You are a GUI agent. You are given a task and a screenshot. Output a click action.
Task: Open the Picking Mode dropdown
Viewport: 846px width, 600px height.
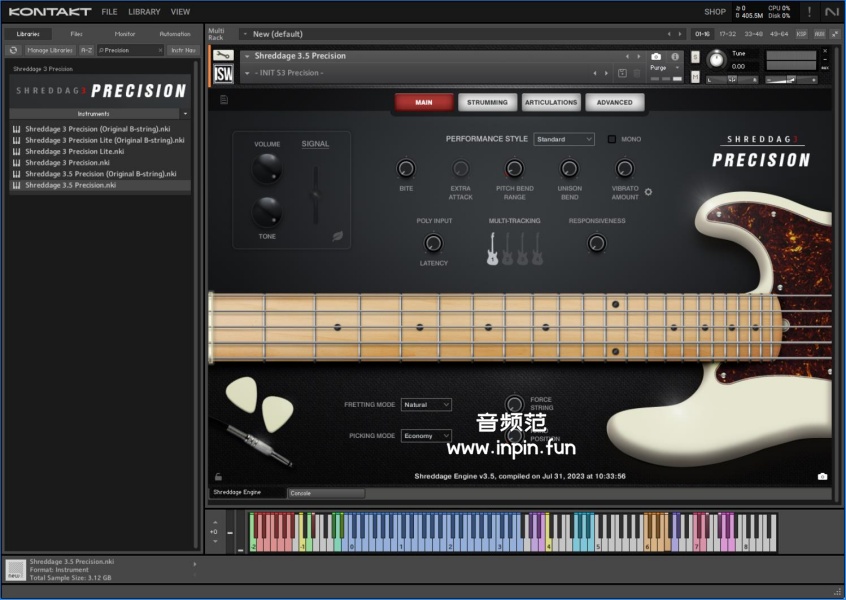tap(426, 436)
